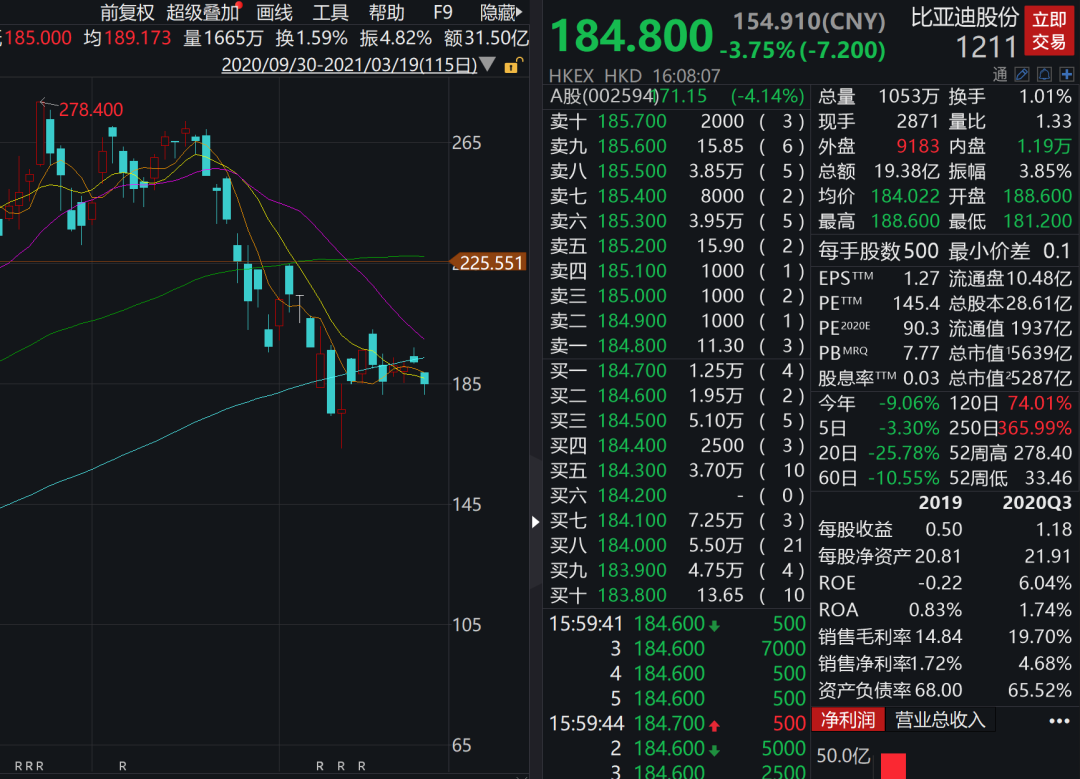Click the 2020Q3 column header
The height and width of the screenshot is (779, 1080).
coord(1037,503)
